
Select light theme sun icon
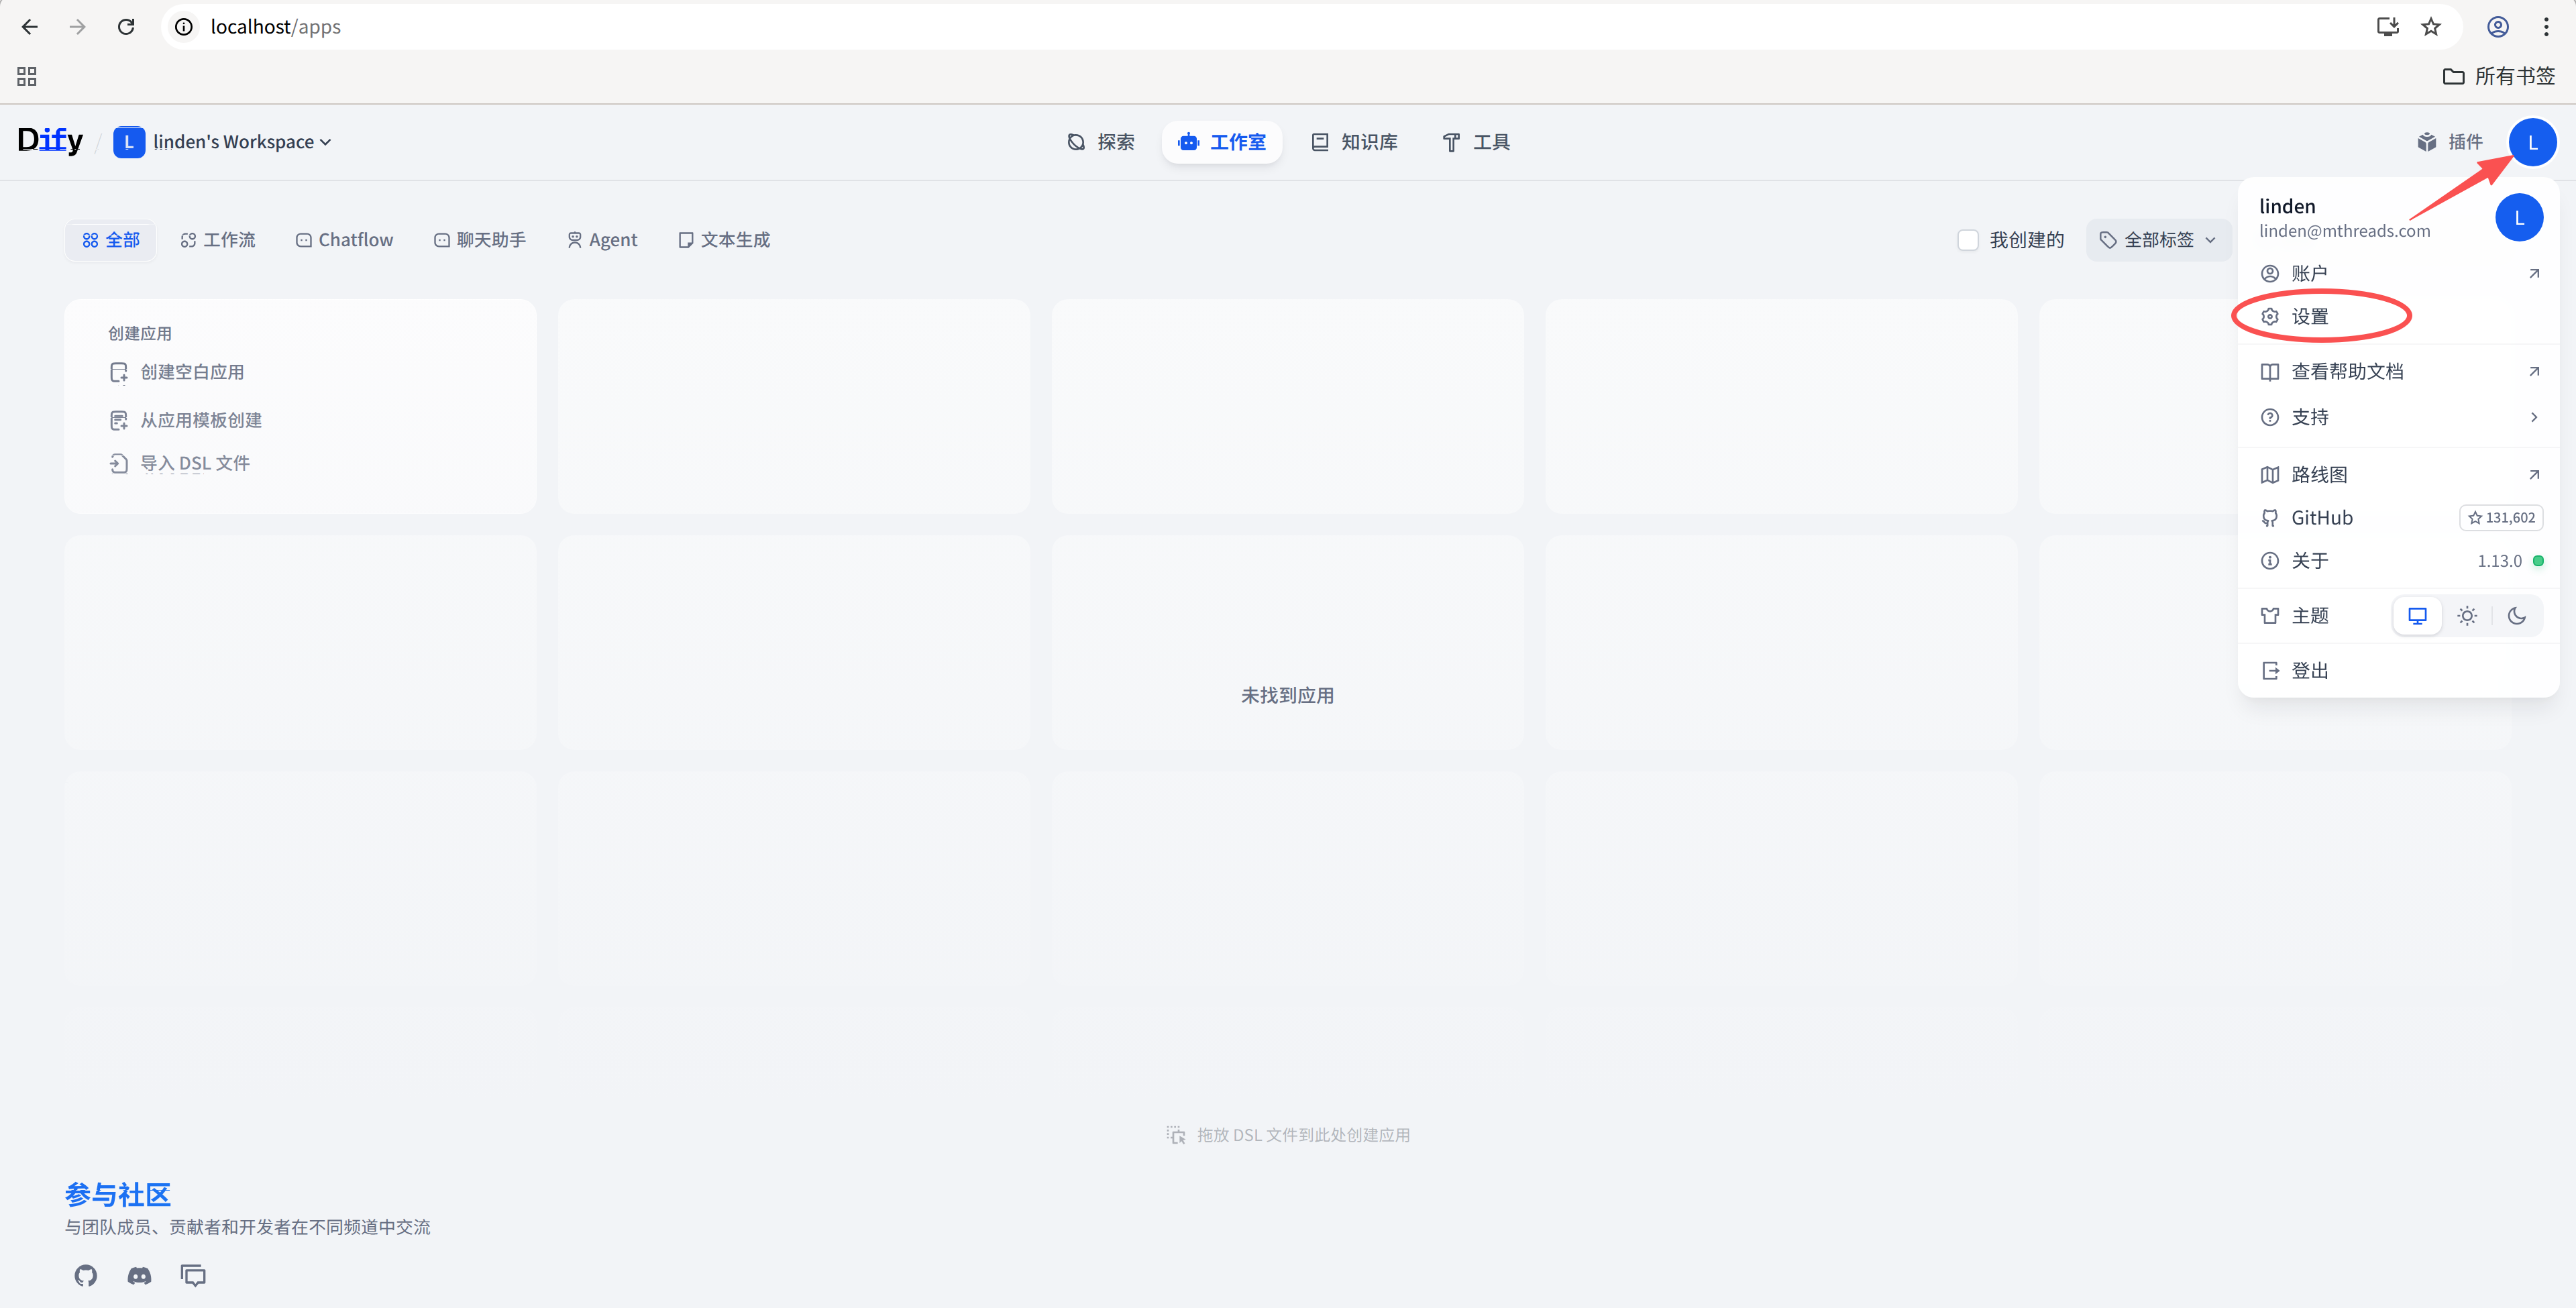click(2467, 615)
